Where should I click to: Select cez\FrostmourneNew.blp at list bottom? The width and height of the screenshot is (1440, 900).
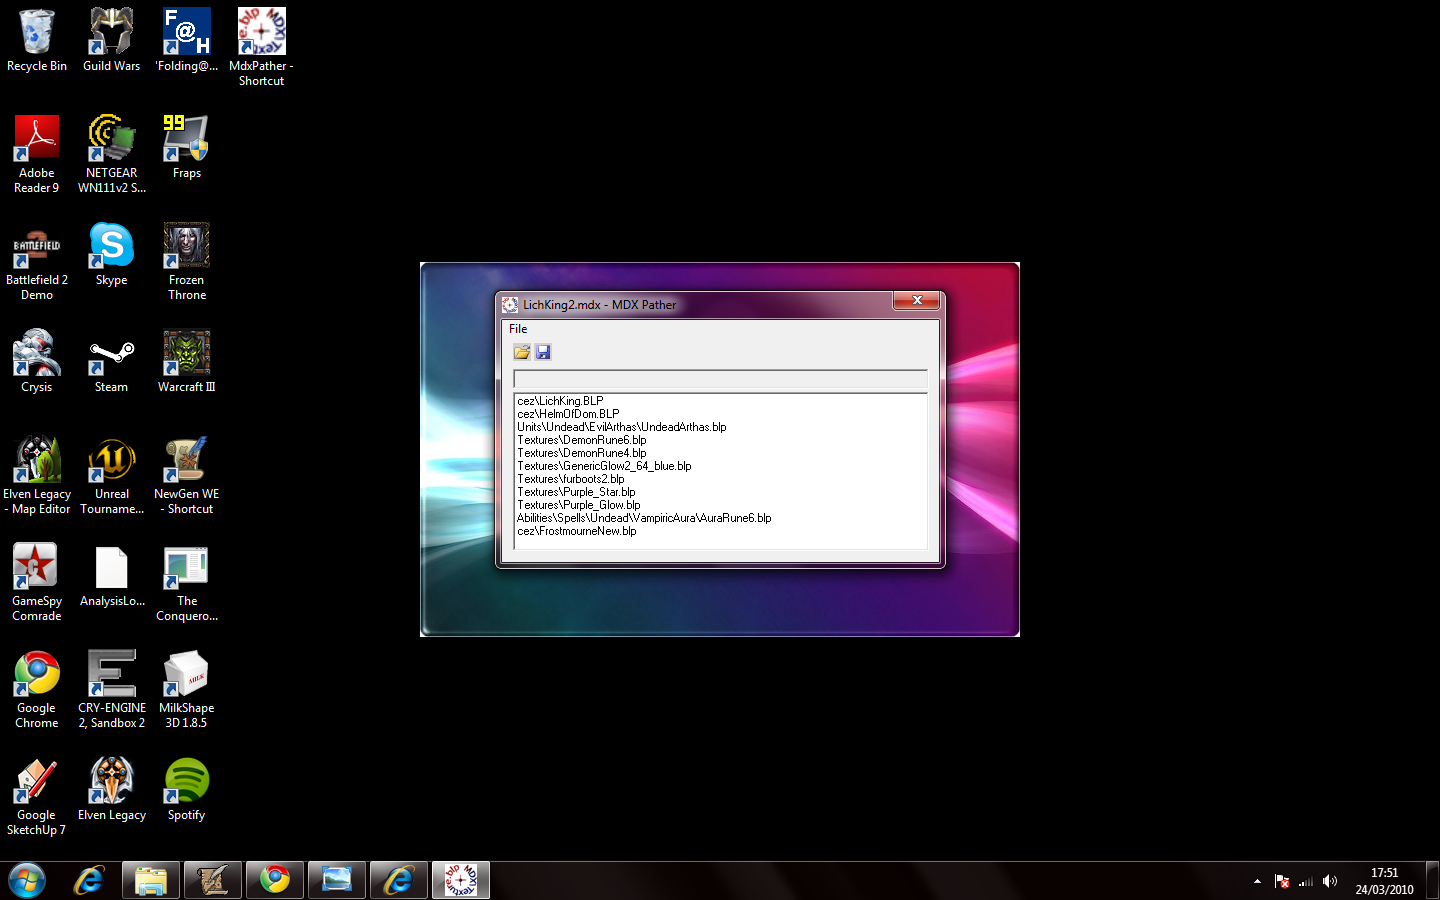[577, 531]
